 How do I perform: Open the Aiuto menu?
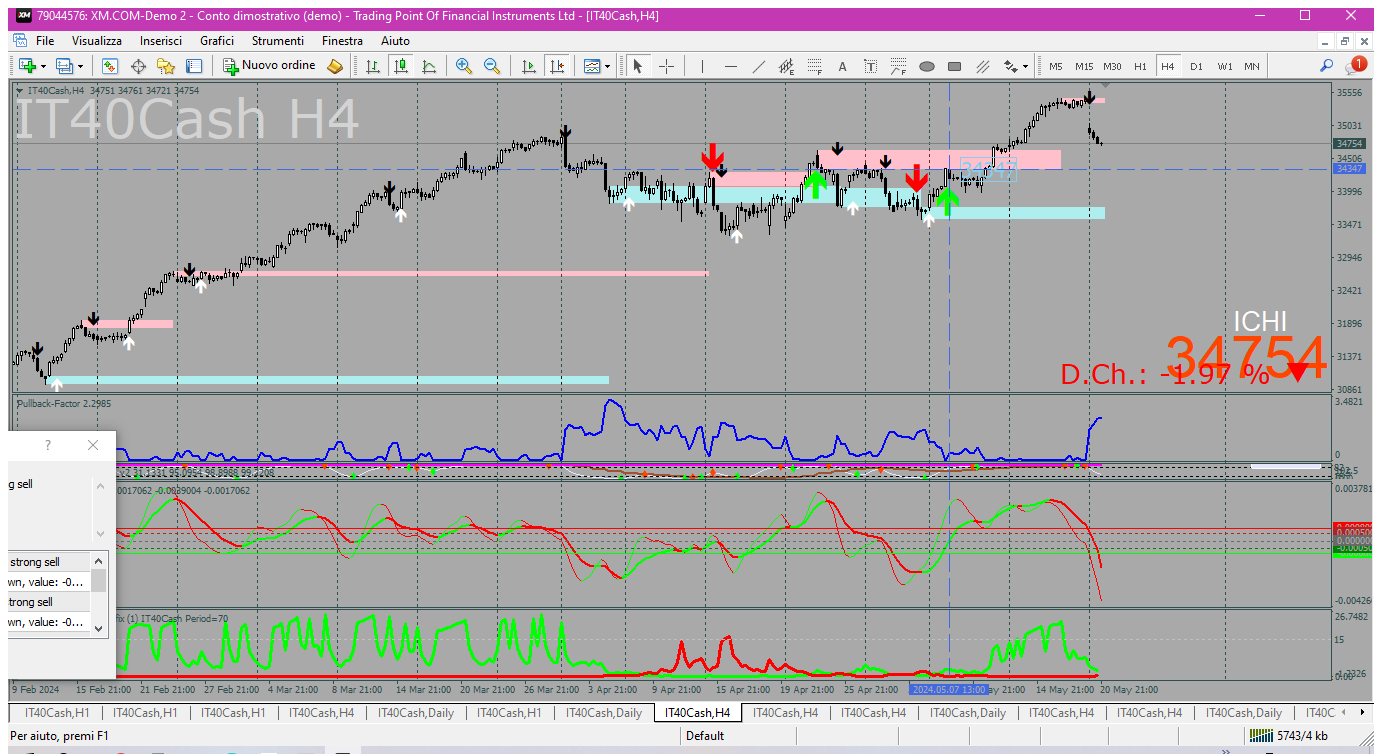click(395, 41)
